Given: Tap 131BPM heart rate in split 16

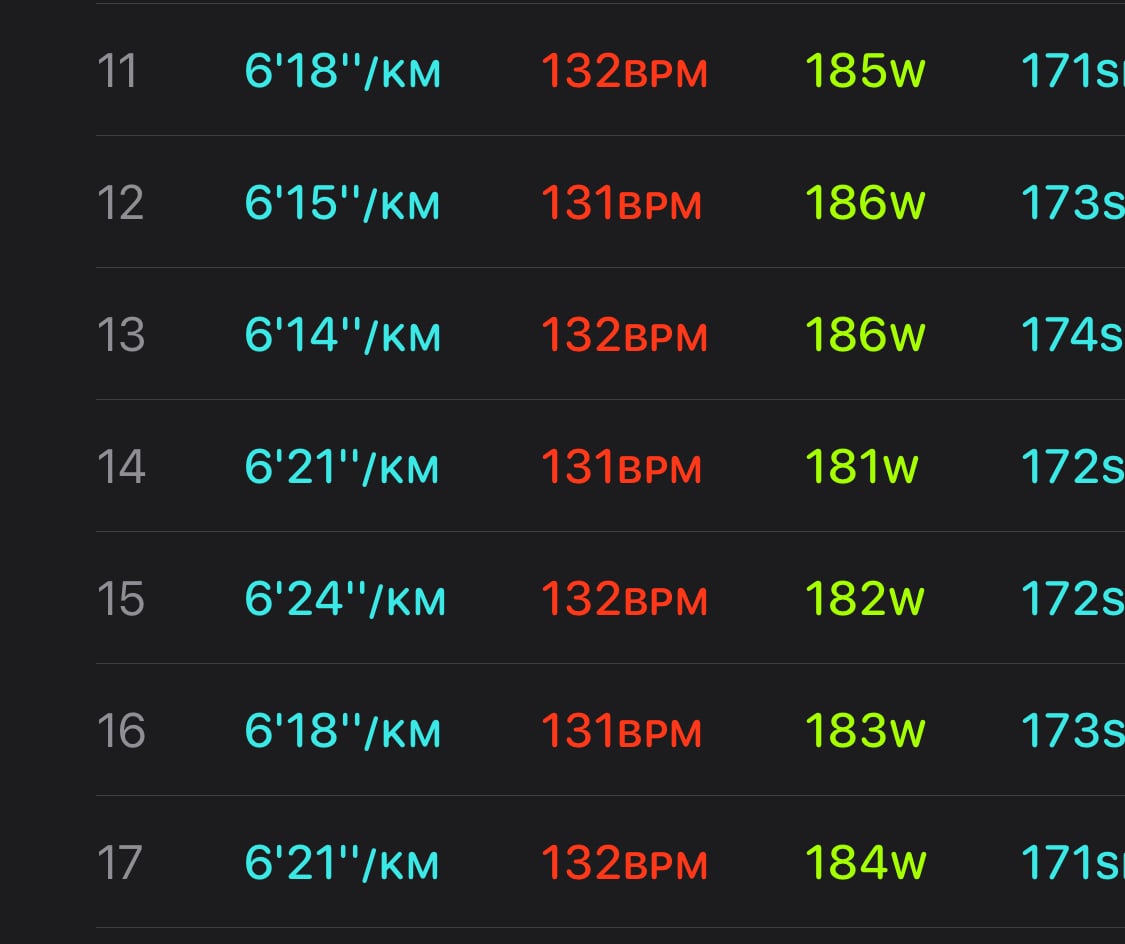Looking at the screenshot, I should 621,731.
